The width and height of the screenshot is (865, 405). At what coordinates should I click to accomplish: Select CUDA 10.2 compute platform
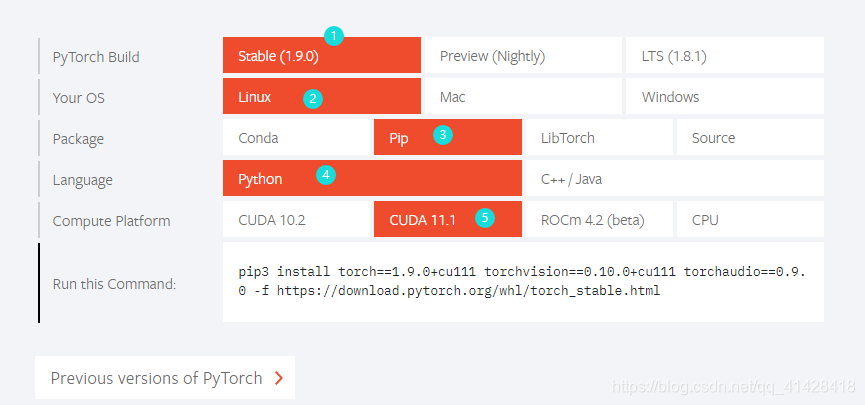[296, 219]
